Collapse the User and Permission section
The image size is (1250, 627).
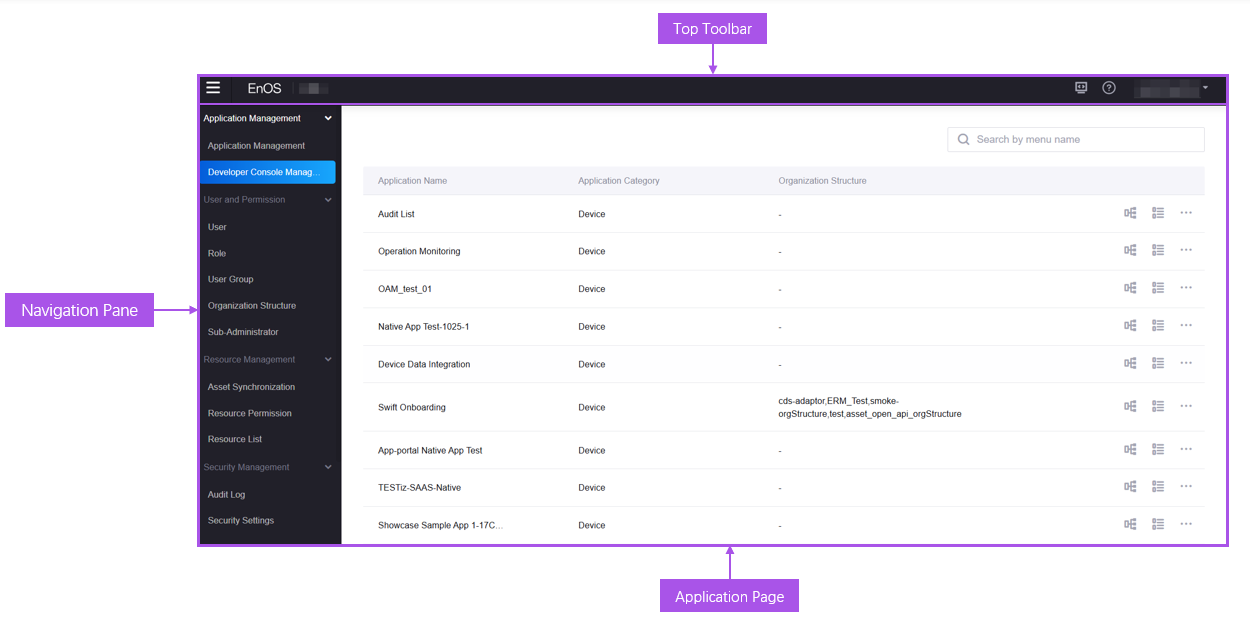tap(328, 200)
